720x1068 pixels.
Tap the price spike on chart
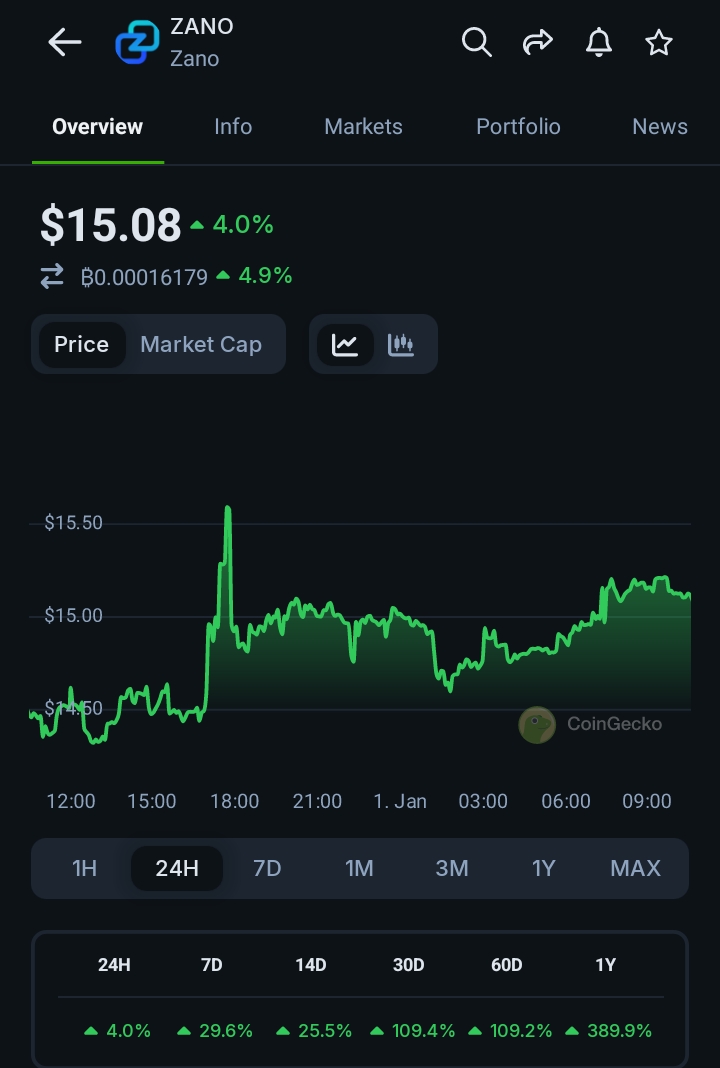228,510
